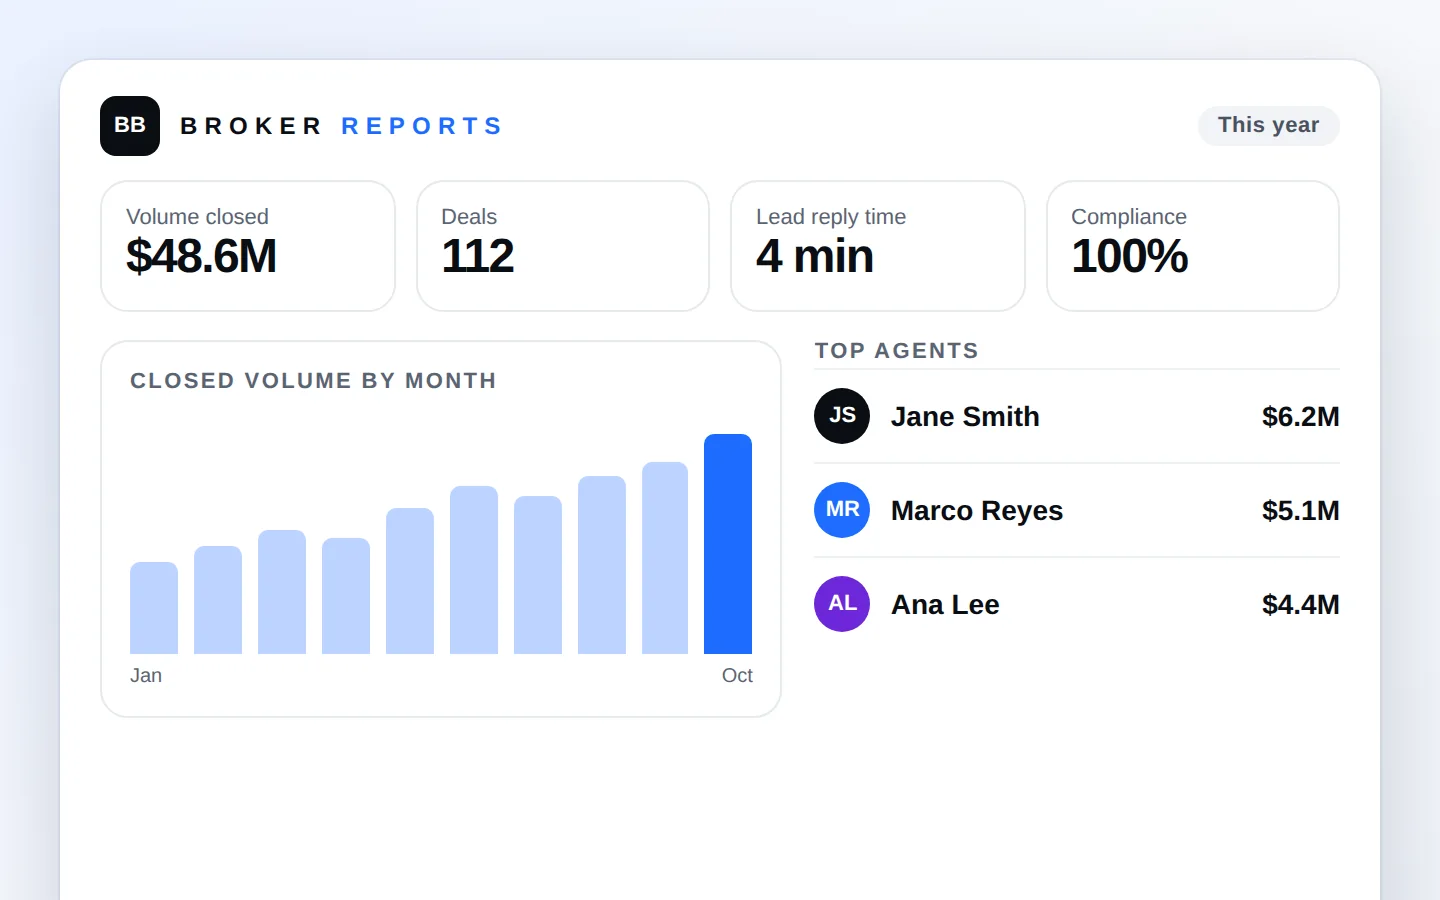The height and width of the screenshot is (900, 1440).
Task: Click the Jan axis label
Action: [x=146, y=675]
